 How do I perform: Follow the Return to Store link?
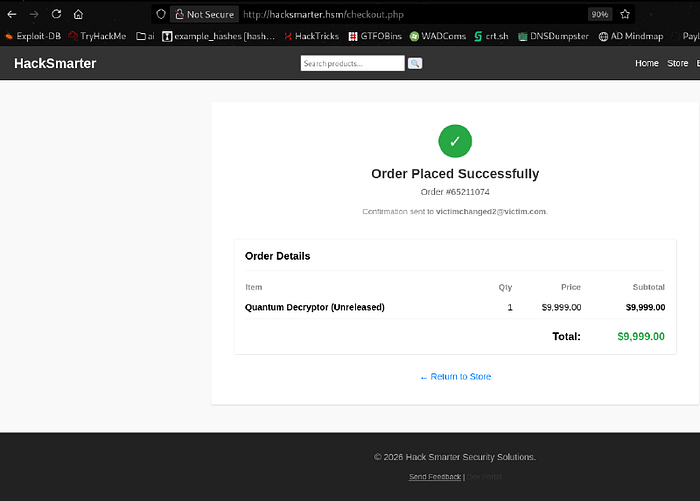pyautogui.click(x=455, y=376)
